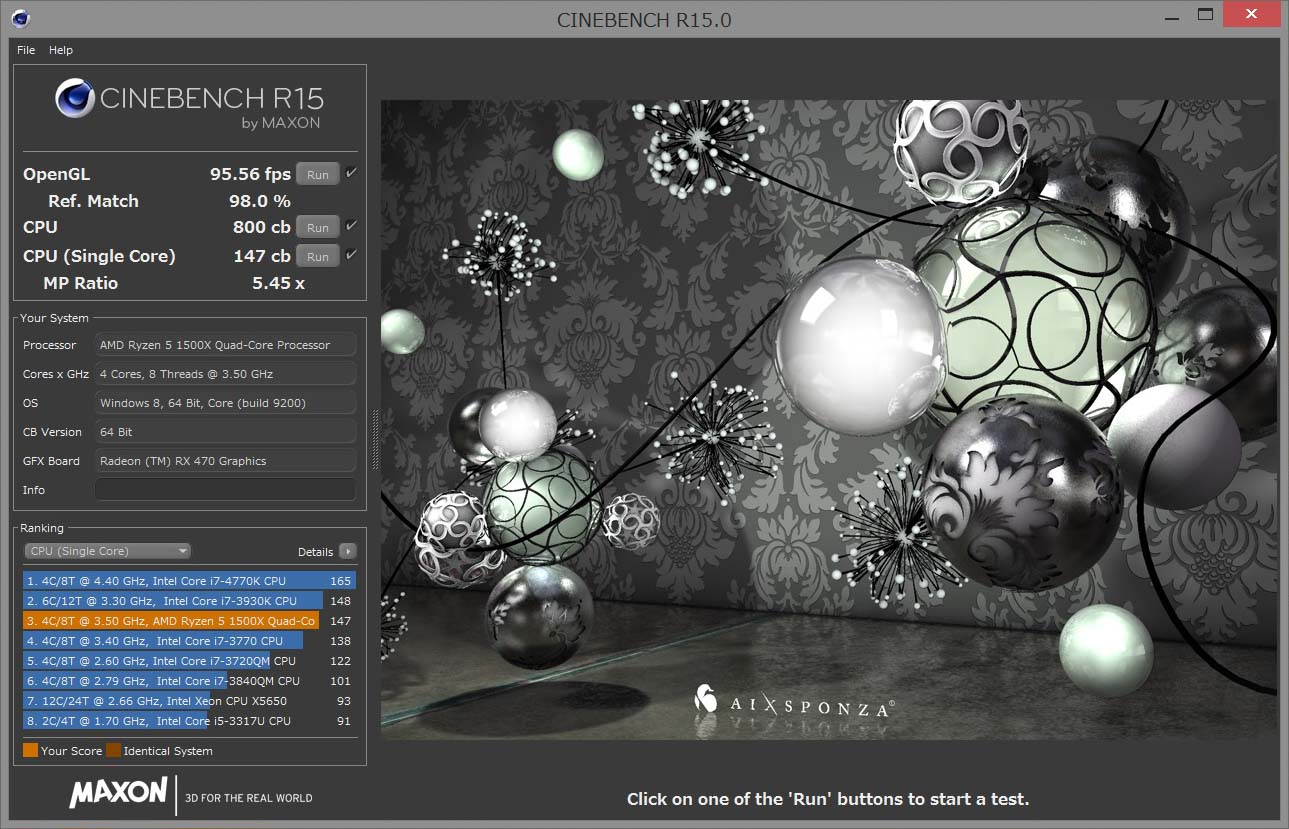1289x829 pixels.
Task: Select the AMD Ryzen 5 1500X ranking row
Action: point(189,620)
